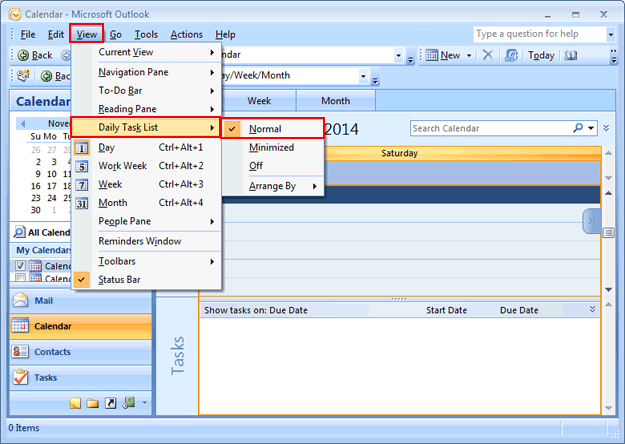This screenshot has width=625, height=444.
Task: Click the Day view icon in menu
Action: click(x=82, y=148)
